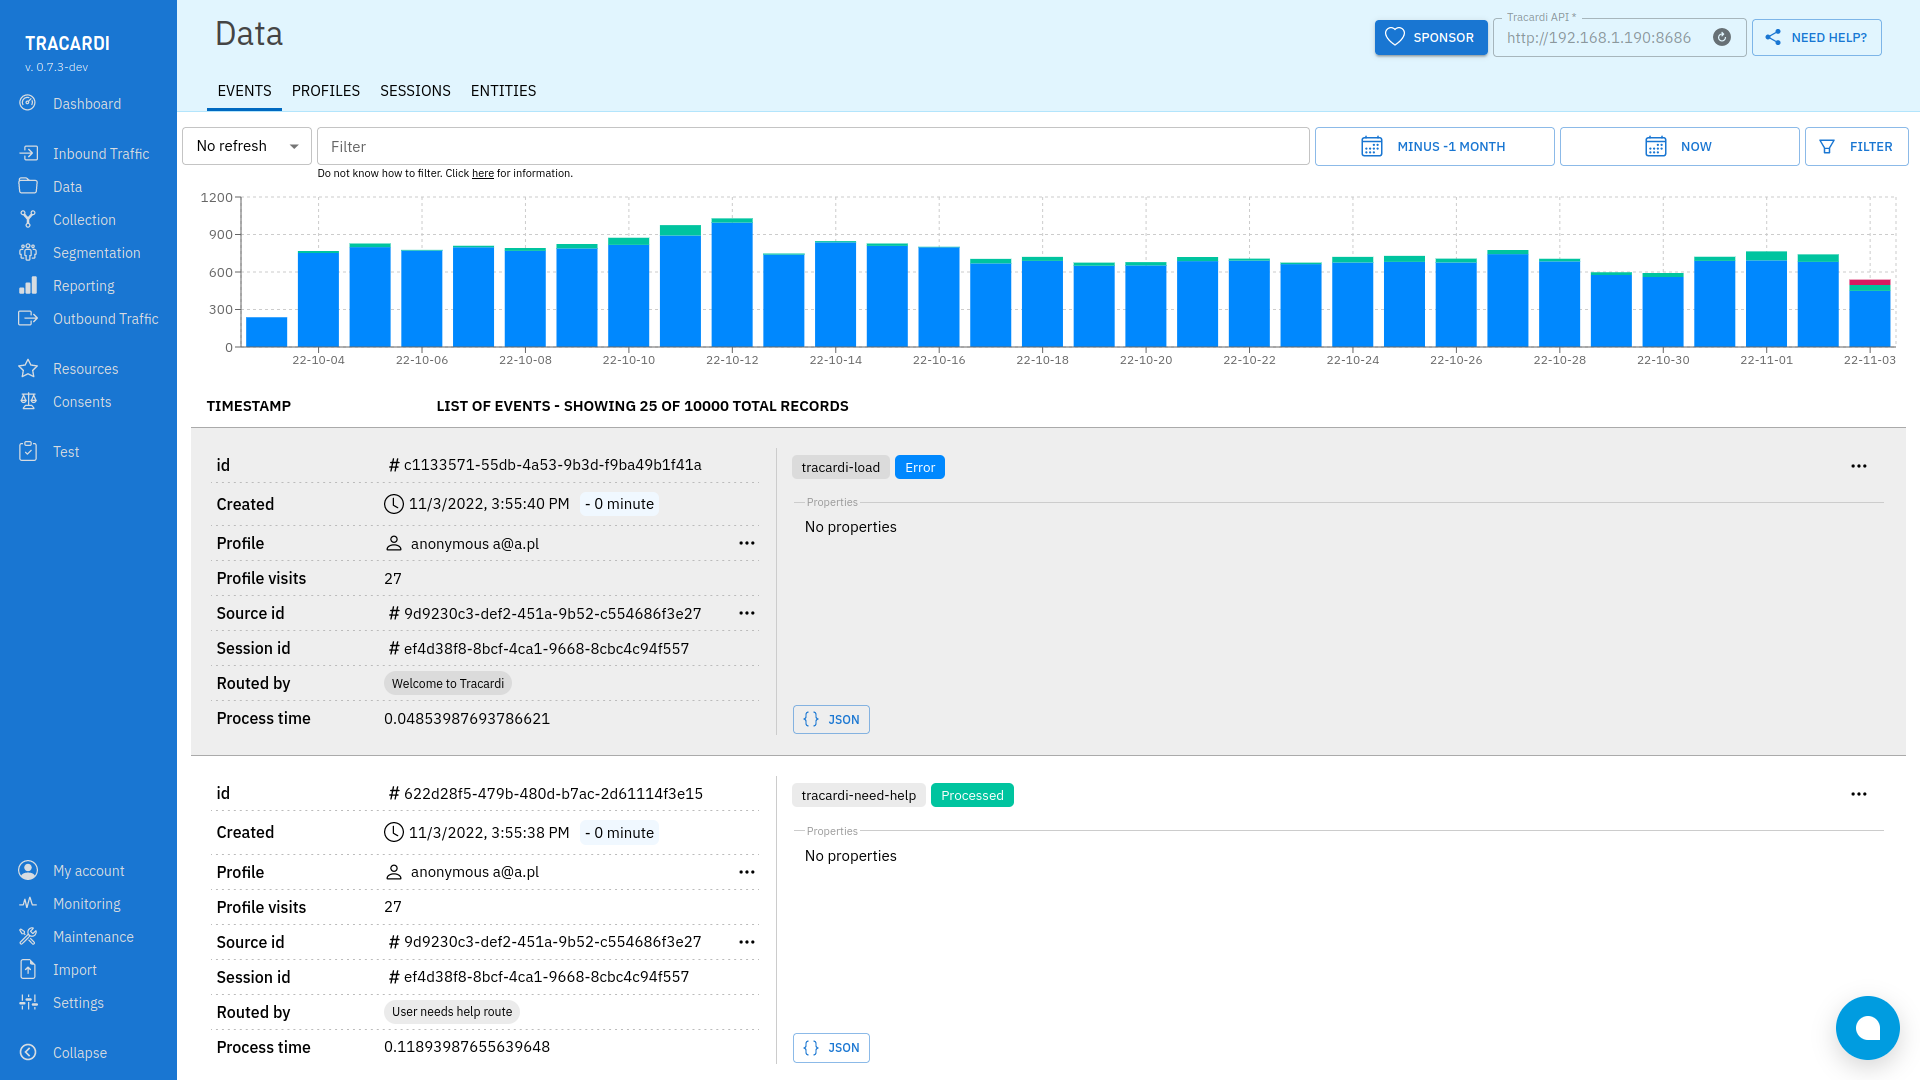Click the TRACARDI logo text
This screenshot has height=1080, width=1920.
point(67,43)
